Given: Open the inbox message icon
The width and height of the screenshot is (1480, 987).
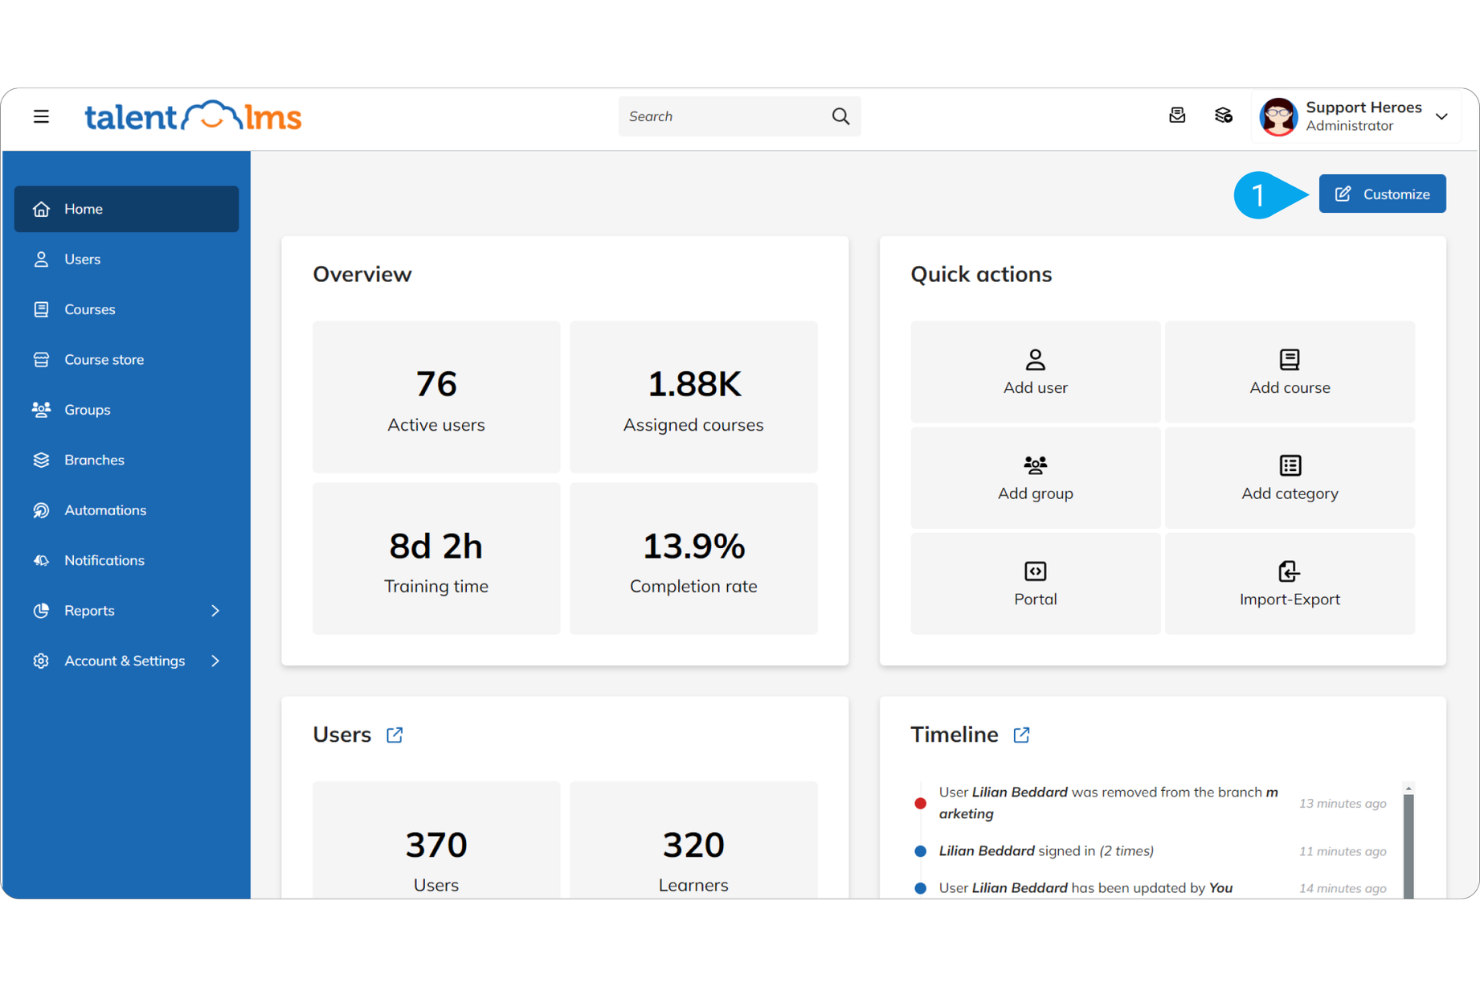Looking at the screenshot, I should pos(1177,115).
